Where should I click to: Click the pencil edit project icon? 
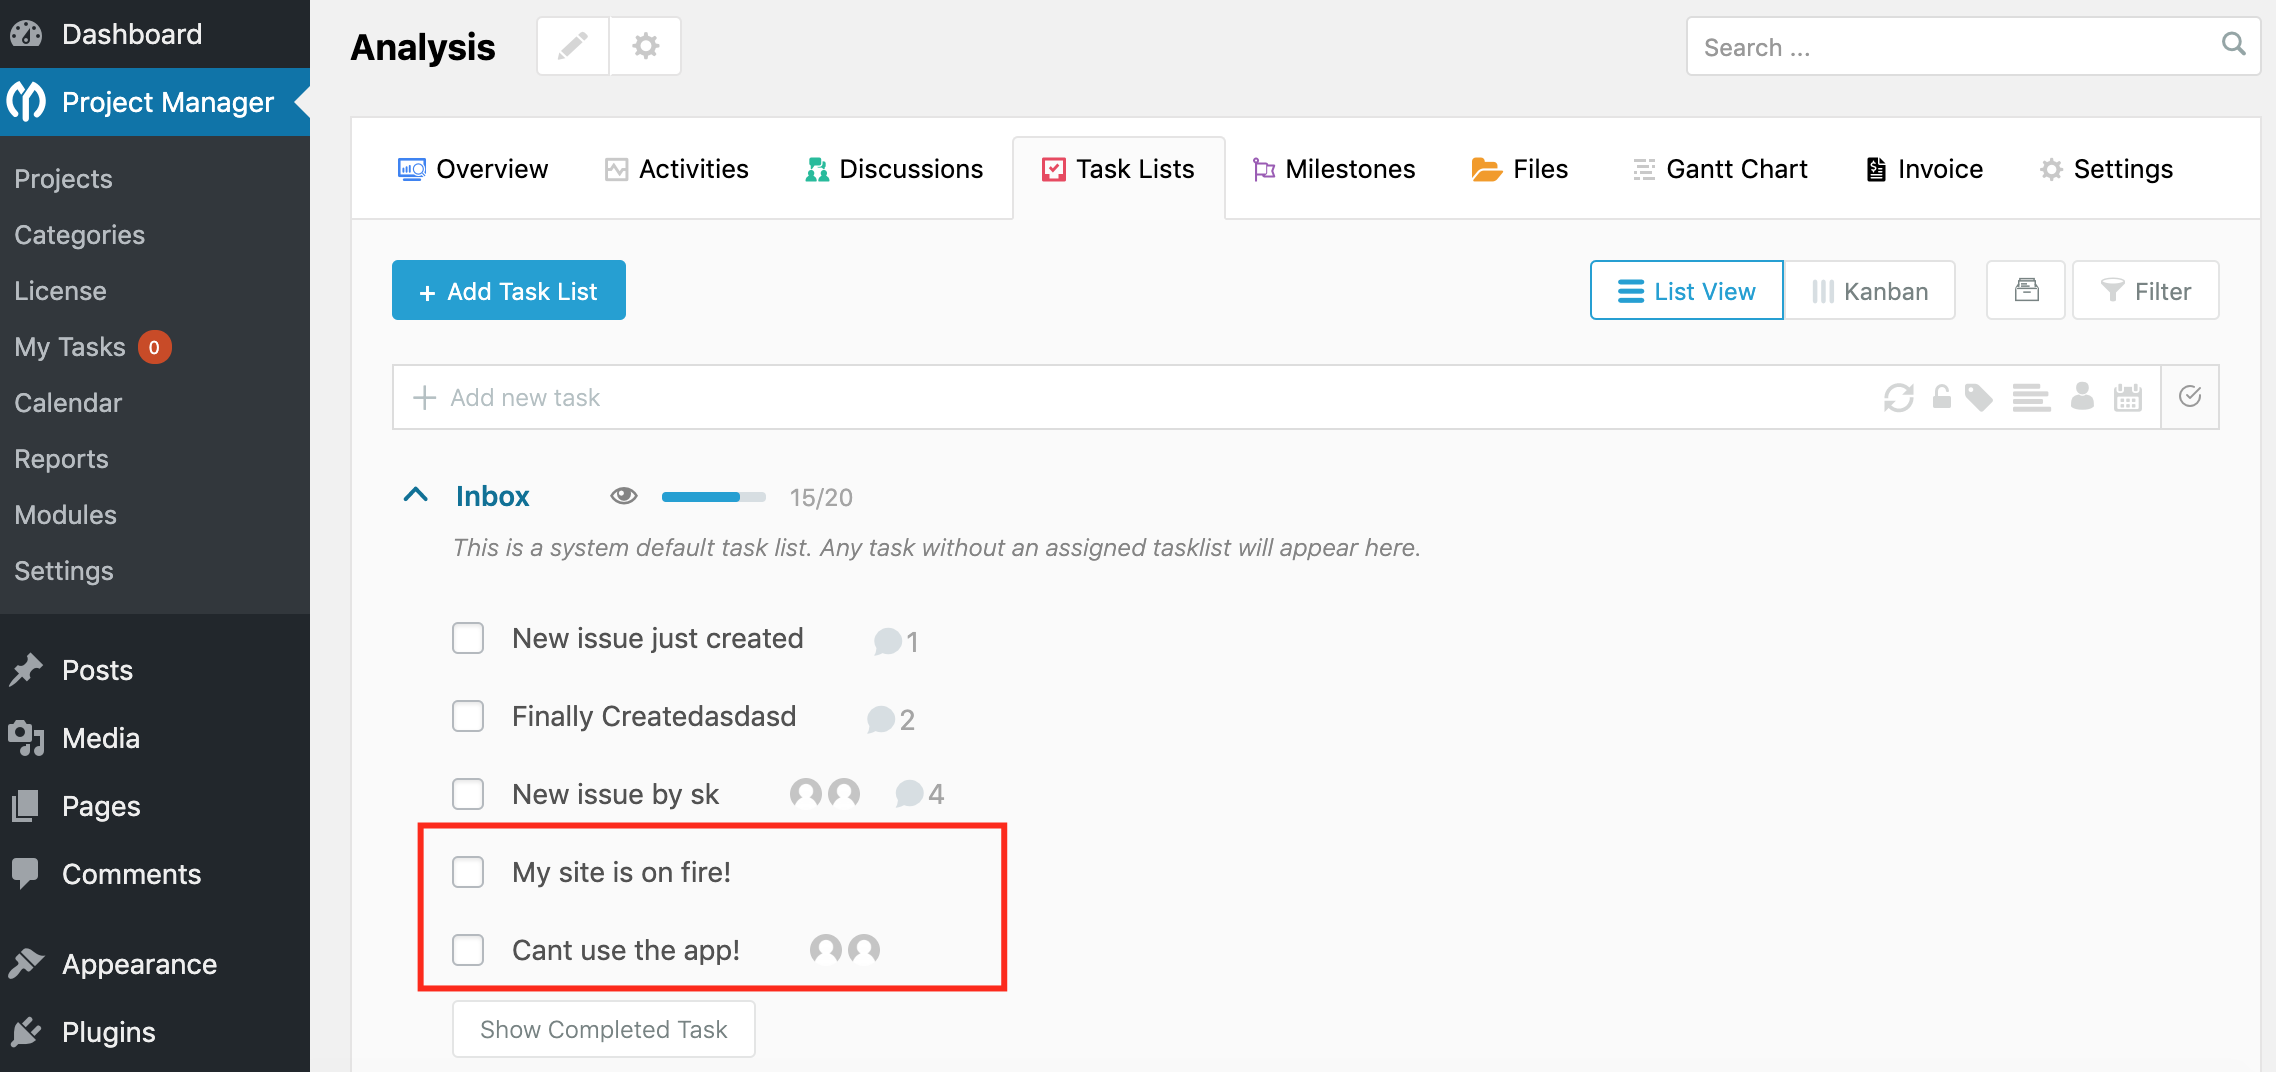[573, 46]
